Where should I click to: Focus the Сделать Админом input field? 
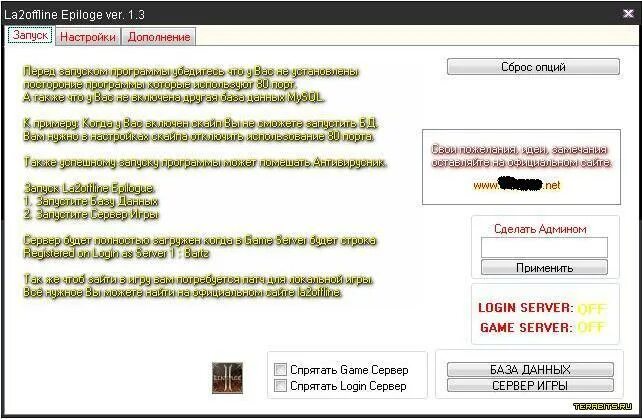(x=544, y=247)
